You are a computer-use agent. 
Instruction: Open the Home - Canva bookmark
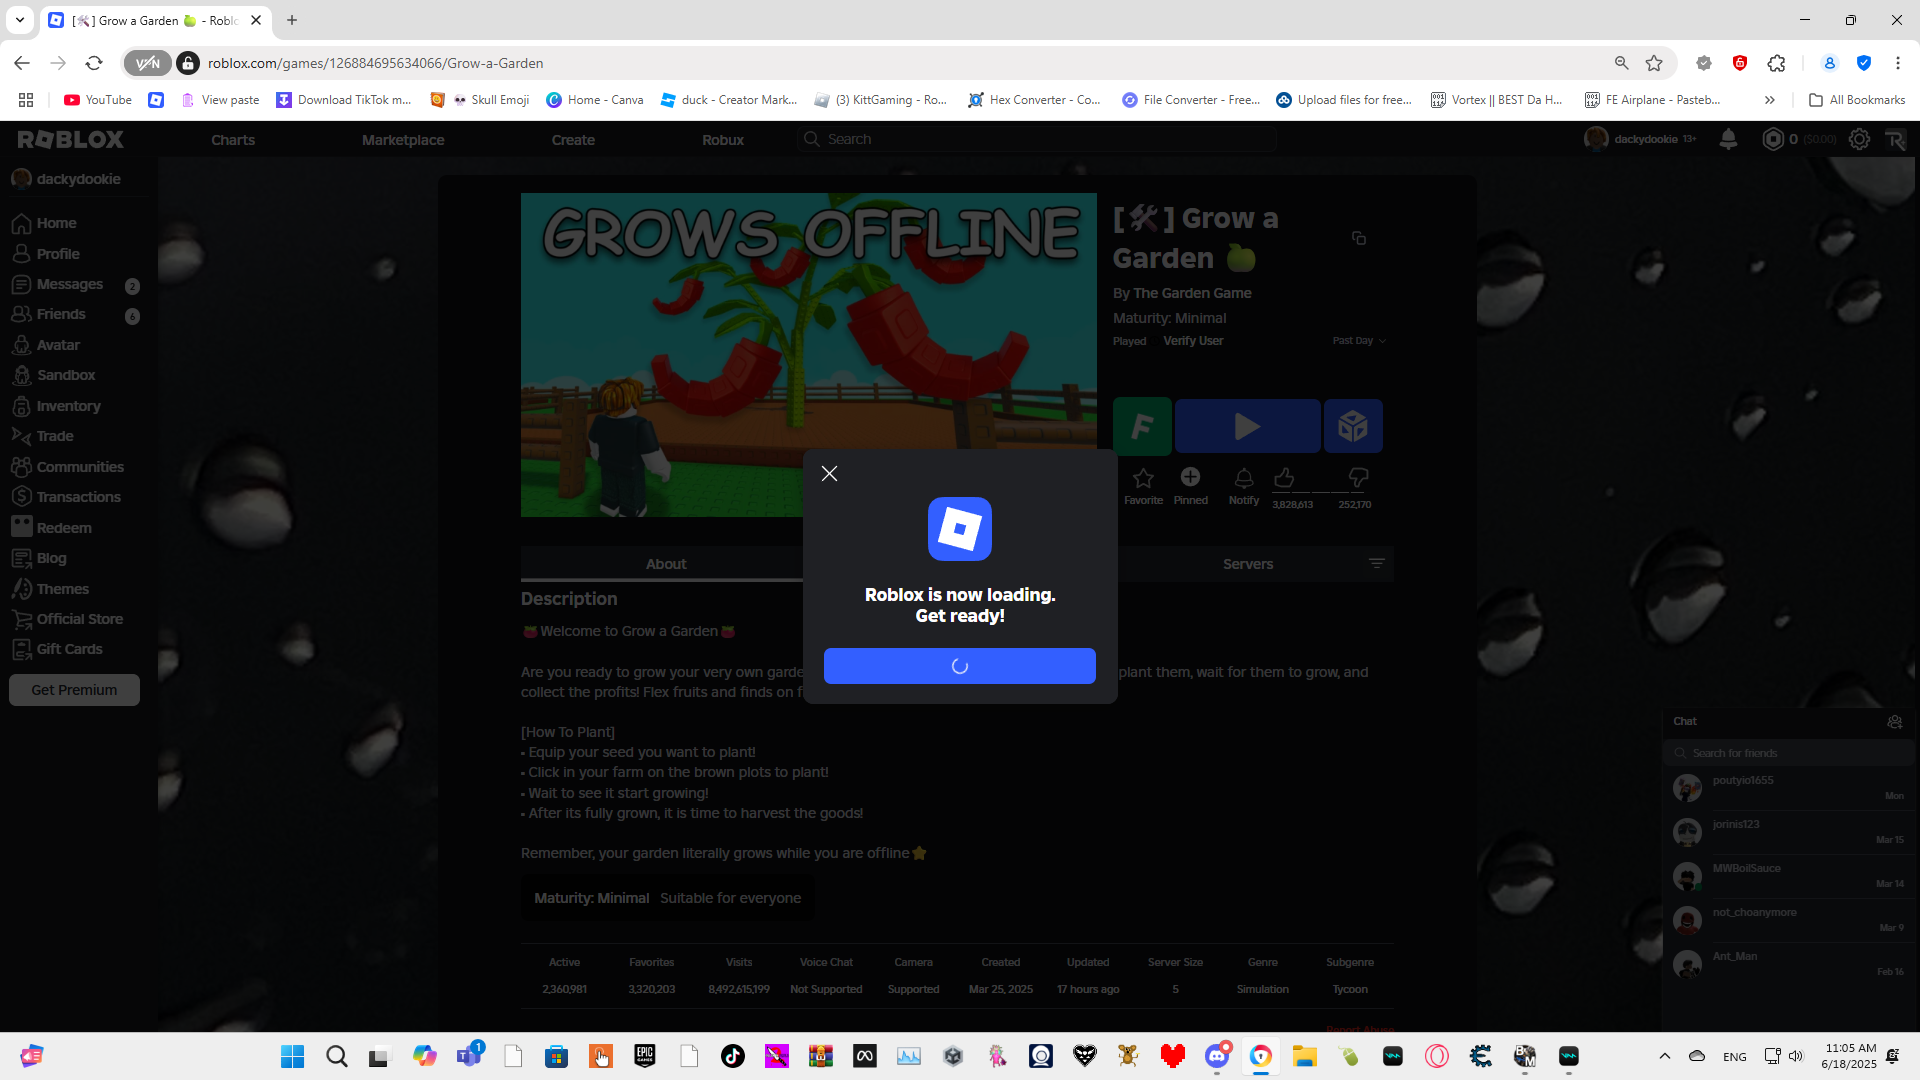tap(595, 100)
